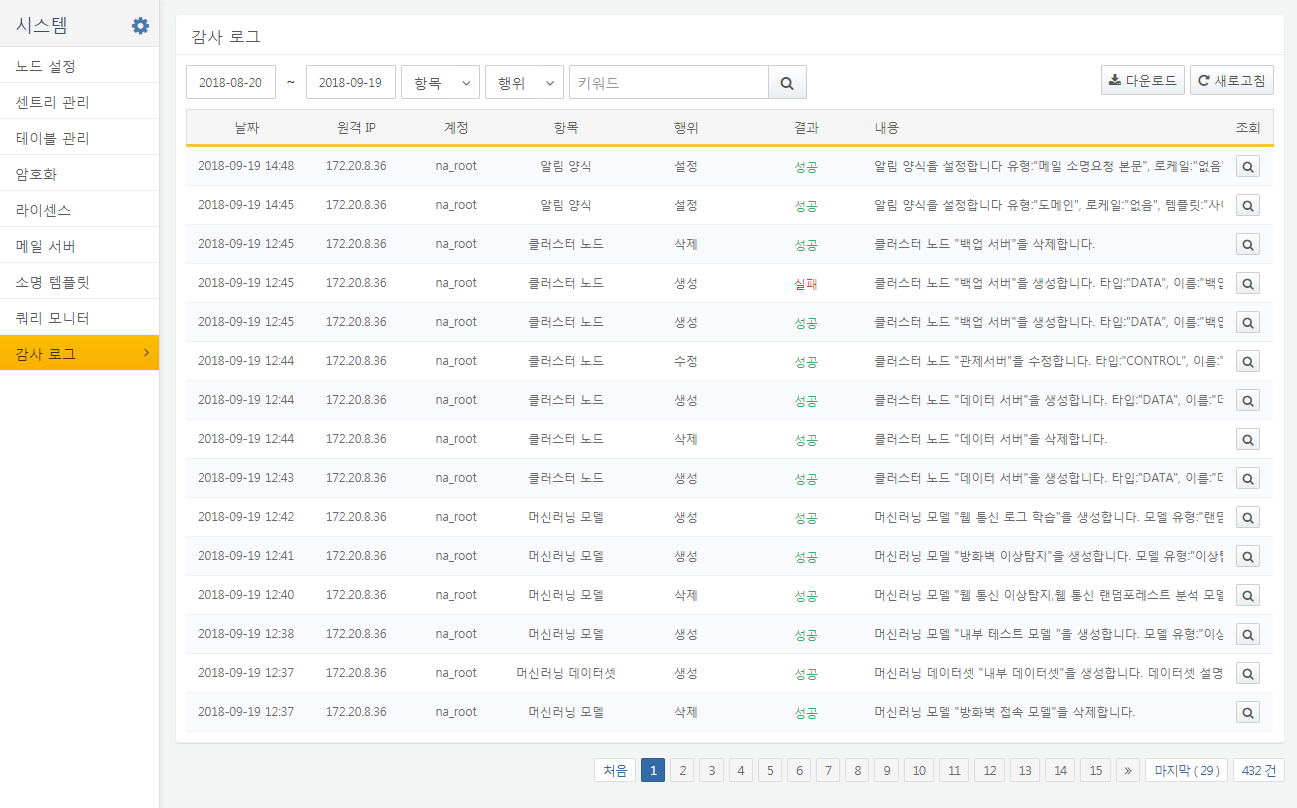The width and height of the screenshot is (1297, 808).
Task: Open lookup for "데이터 서버" 삭제 at 12:44
Action: pos(1248,439)
